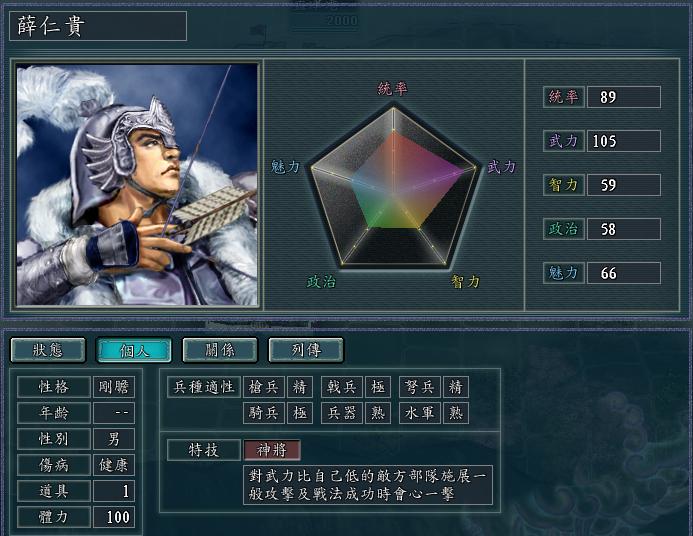
Task: Click the 魅力 value field showing 66
Action: click(x=624, y=273)
